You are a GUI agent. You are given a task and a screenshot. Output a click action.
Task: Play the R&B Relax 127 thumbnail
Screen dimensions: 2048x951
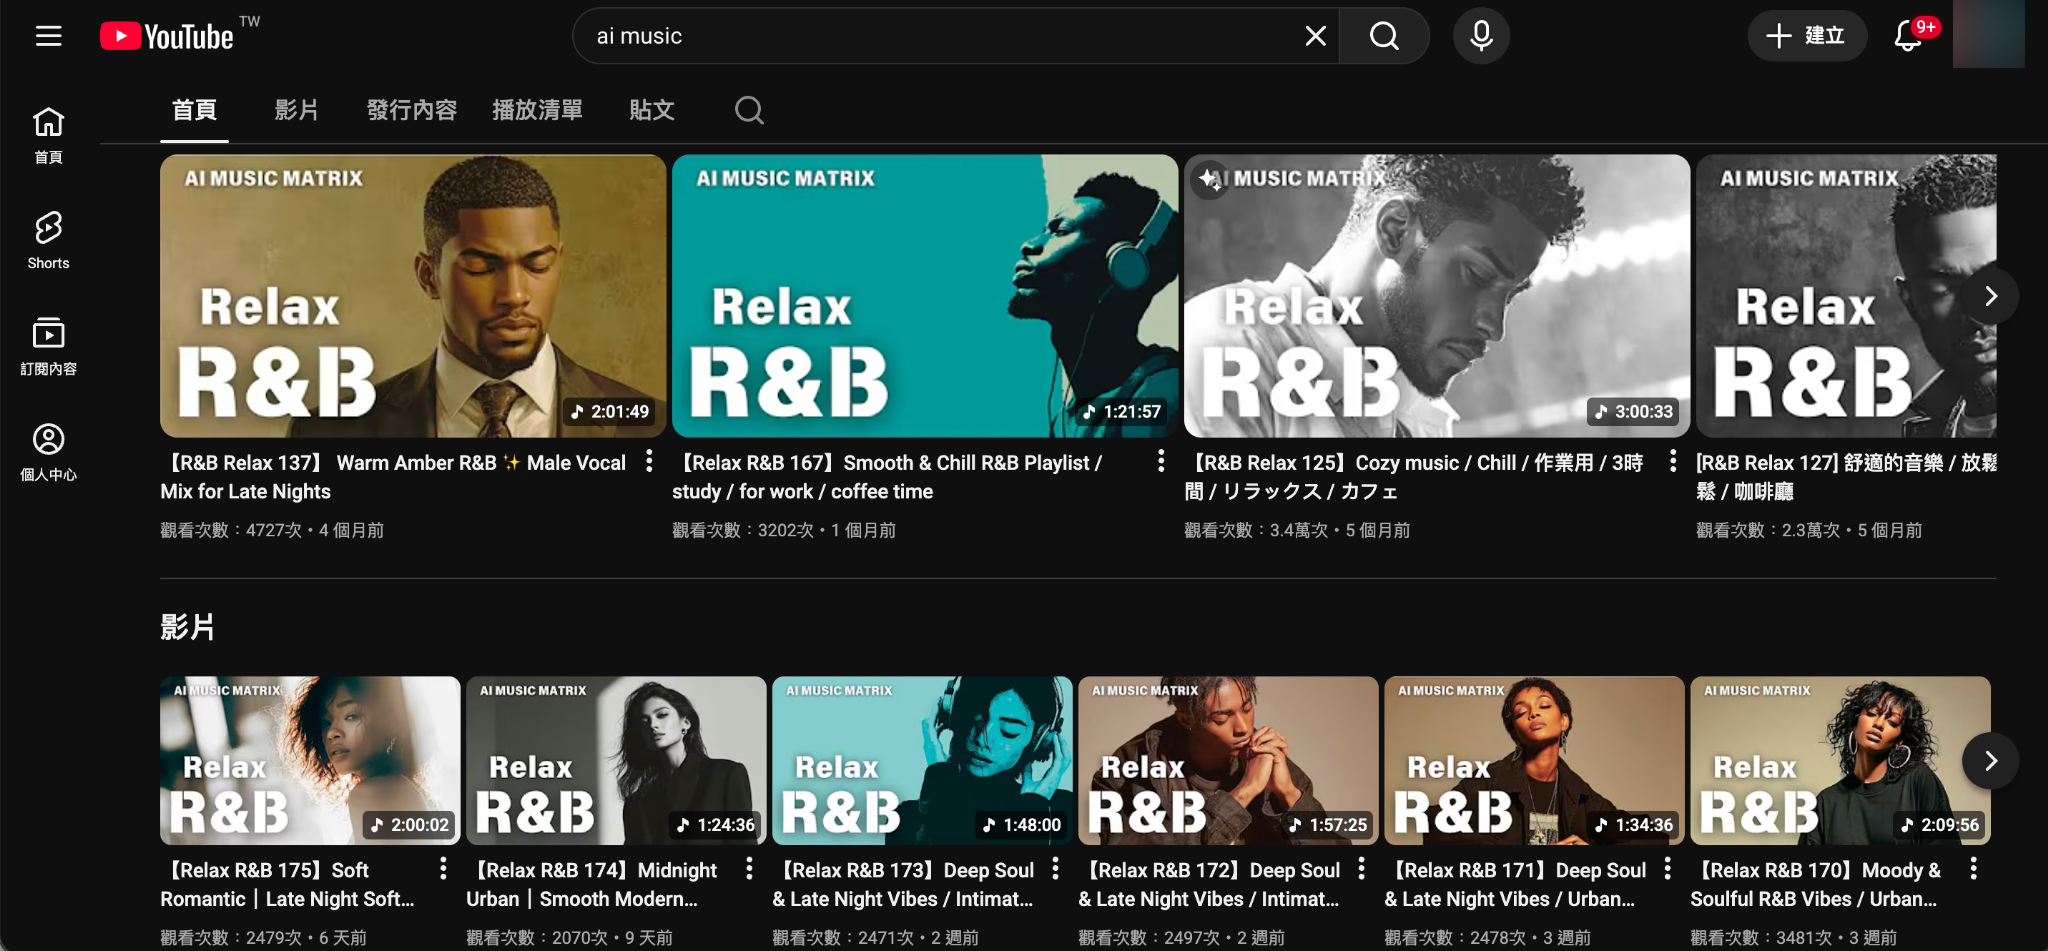(x=1846, y=296)
